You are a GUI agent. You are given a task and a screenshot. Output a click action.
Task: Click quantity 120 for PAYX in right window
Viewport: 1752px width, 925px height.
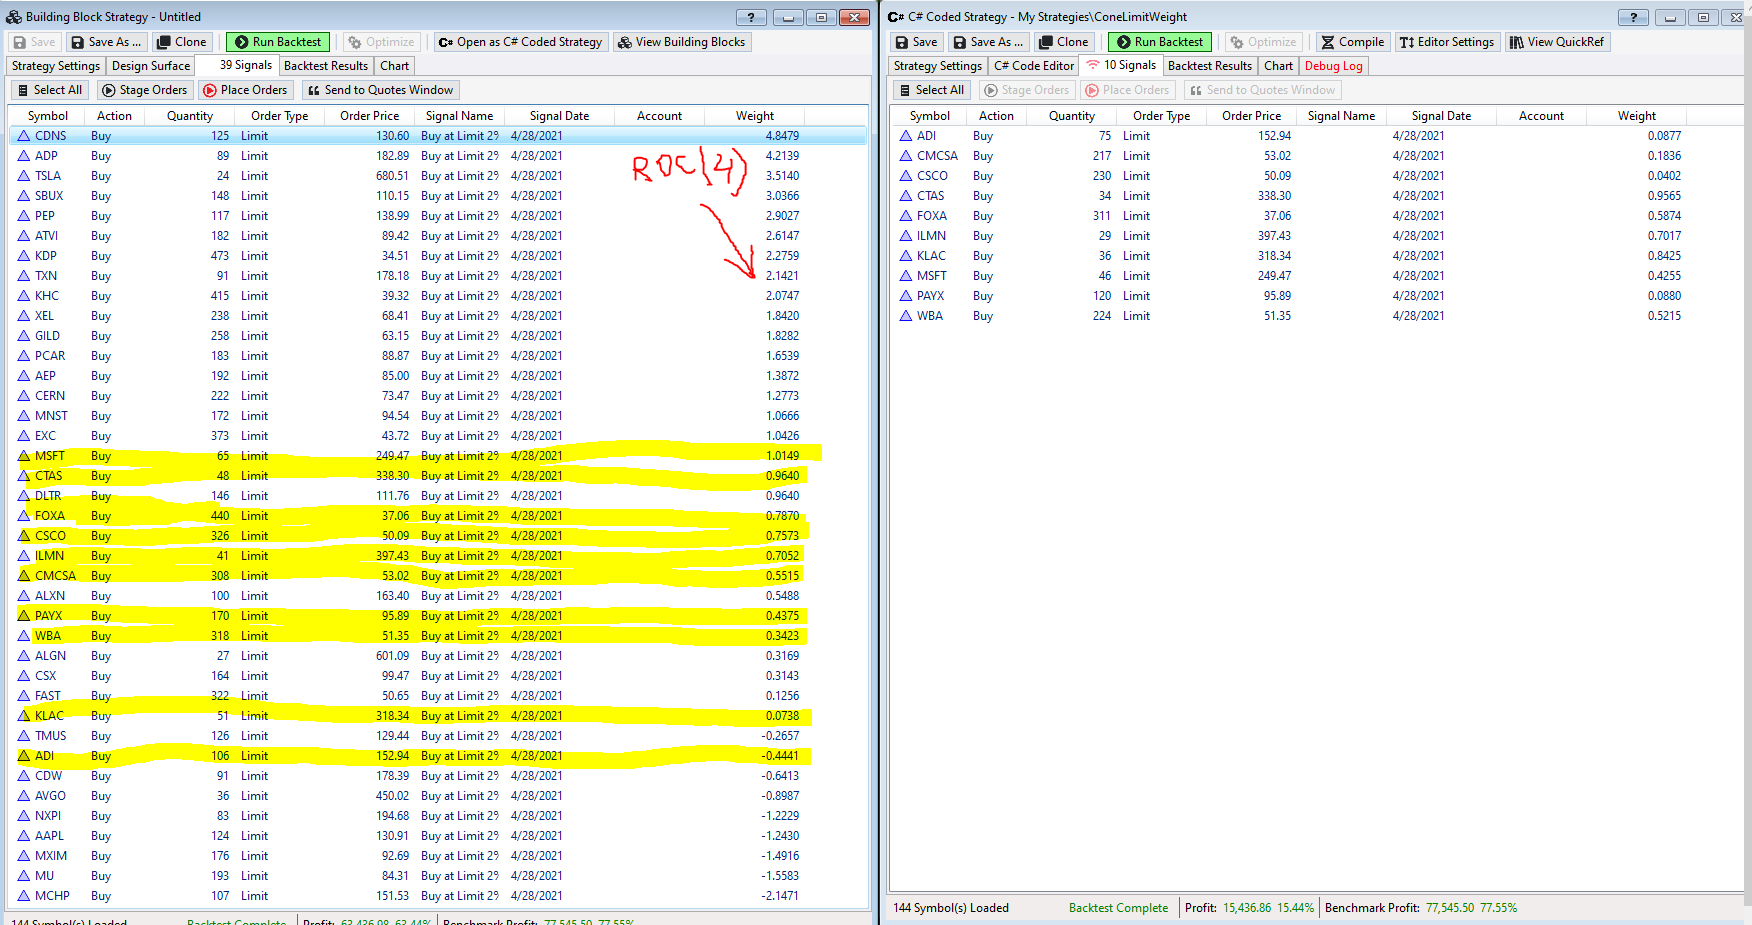click(1102, 296)
